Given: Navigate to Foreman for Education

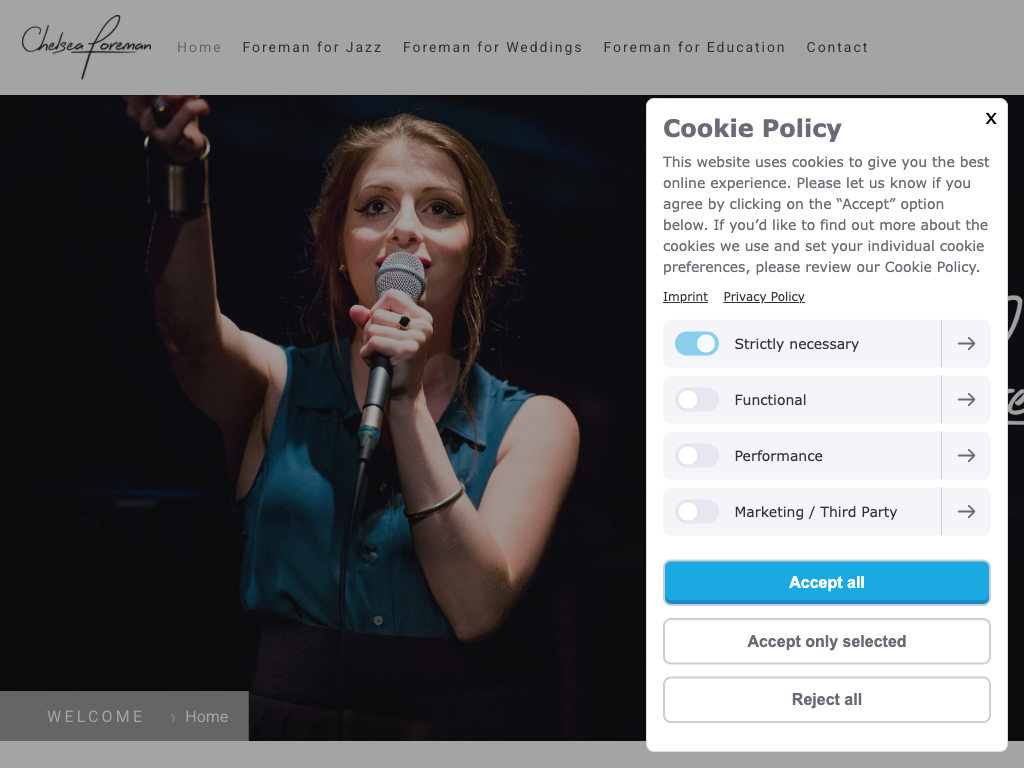Looking at the screenshot, I should (x=694, y=47).
